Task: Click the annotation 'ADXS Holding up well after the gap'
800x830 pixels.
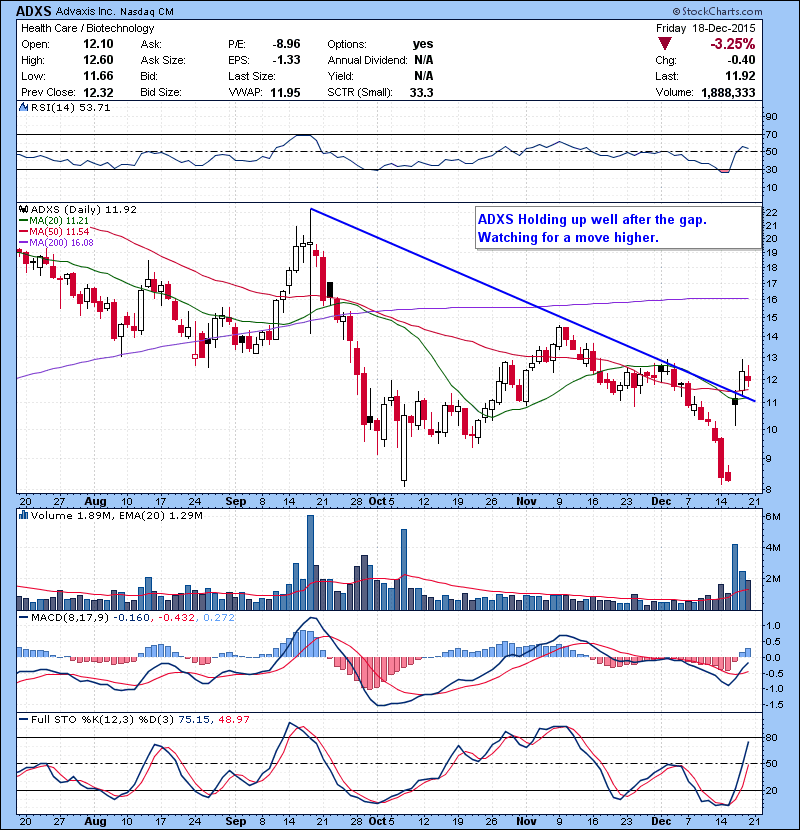Action: pos(592,219)
